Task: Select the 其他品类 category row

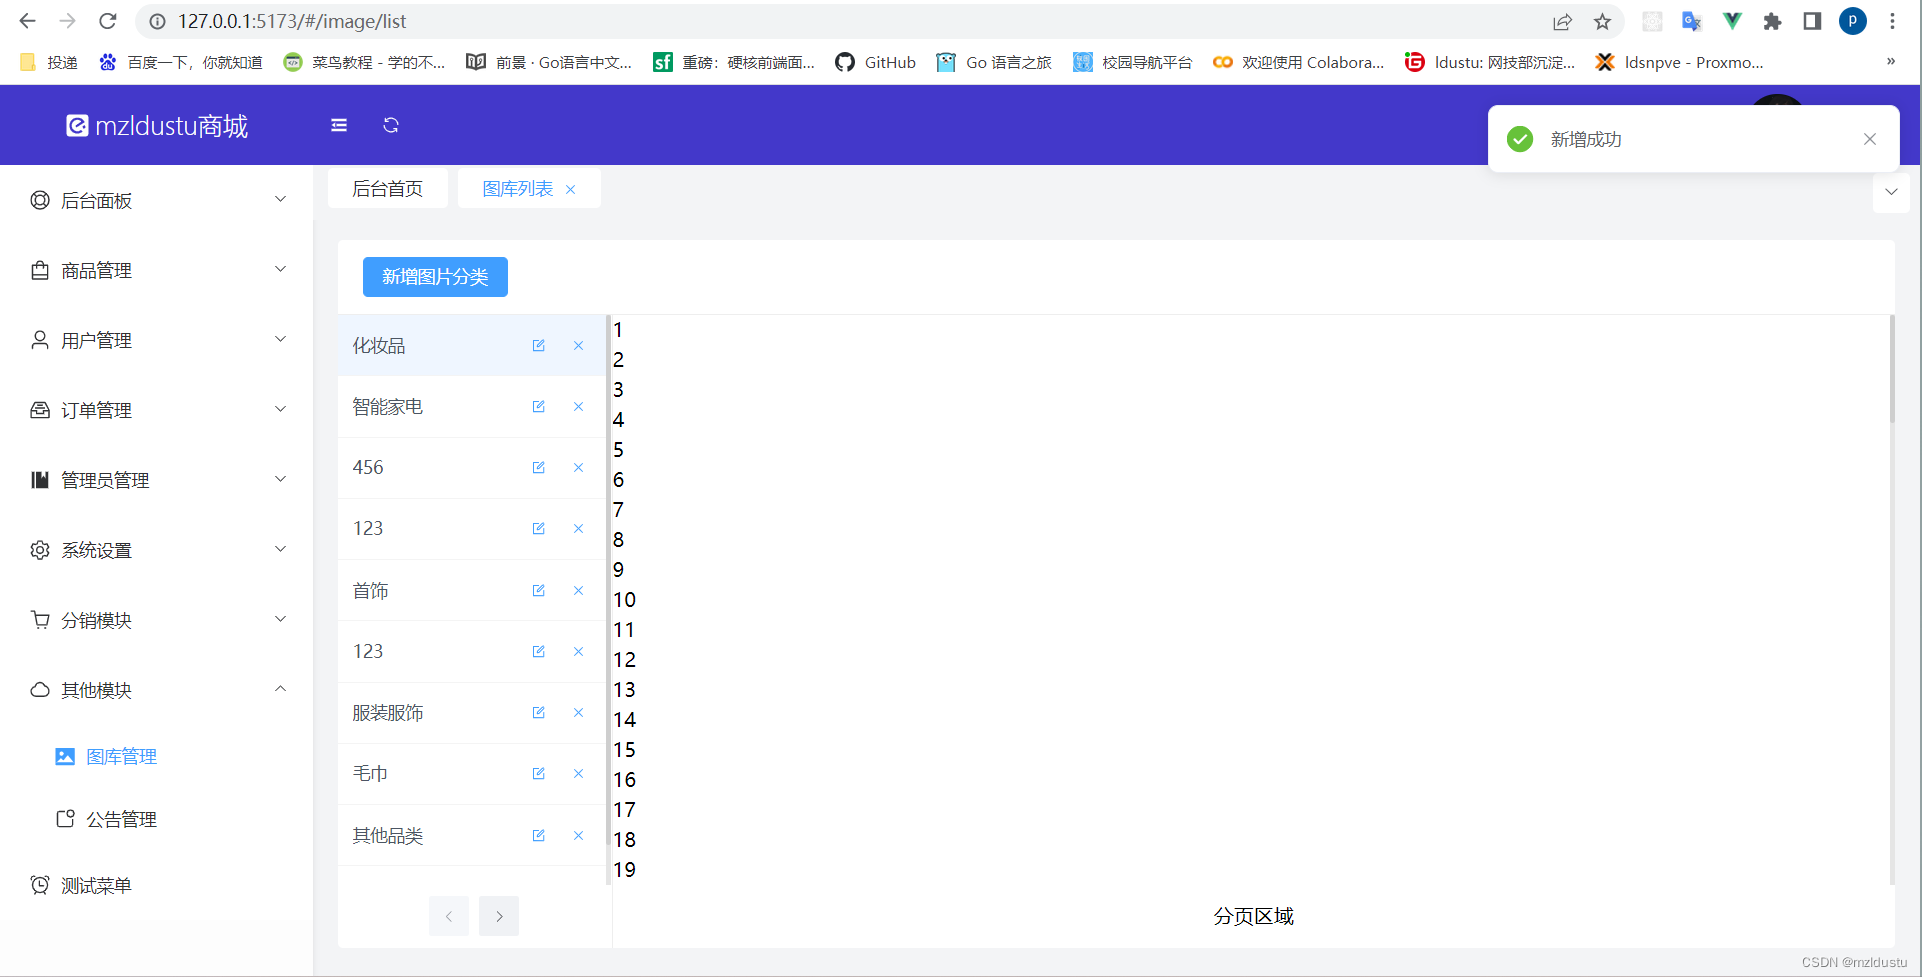Action: 472,835
